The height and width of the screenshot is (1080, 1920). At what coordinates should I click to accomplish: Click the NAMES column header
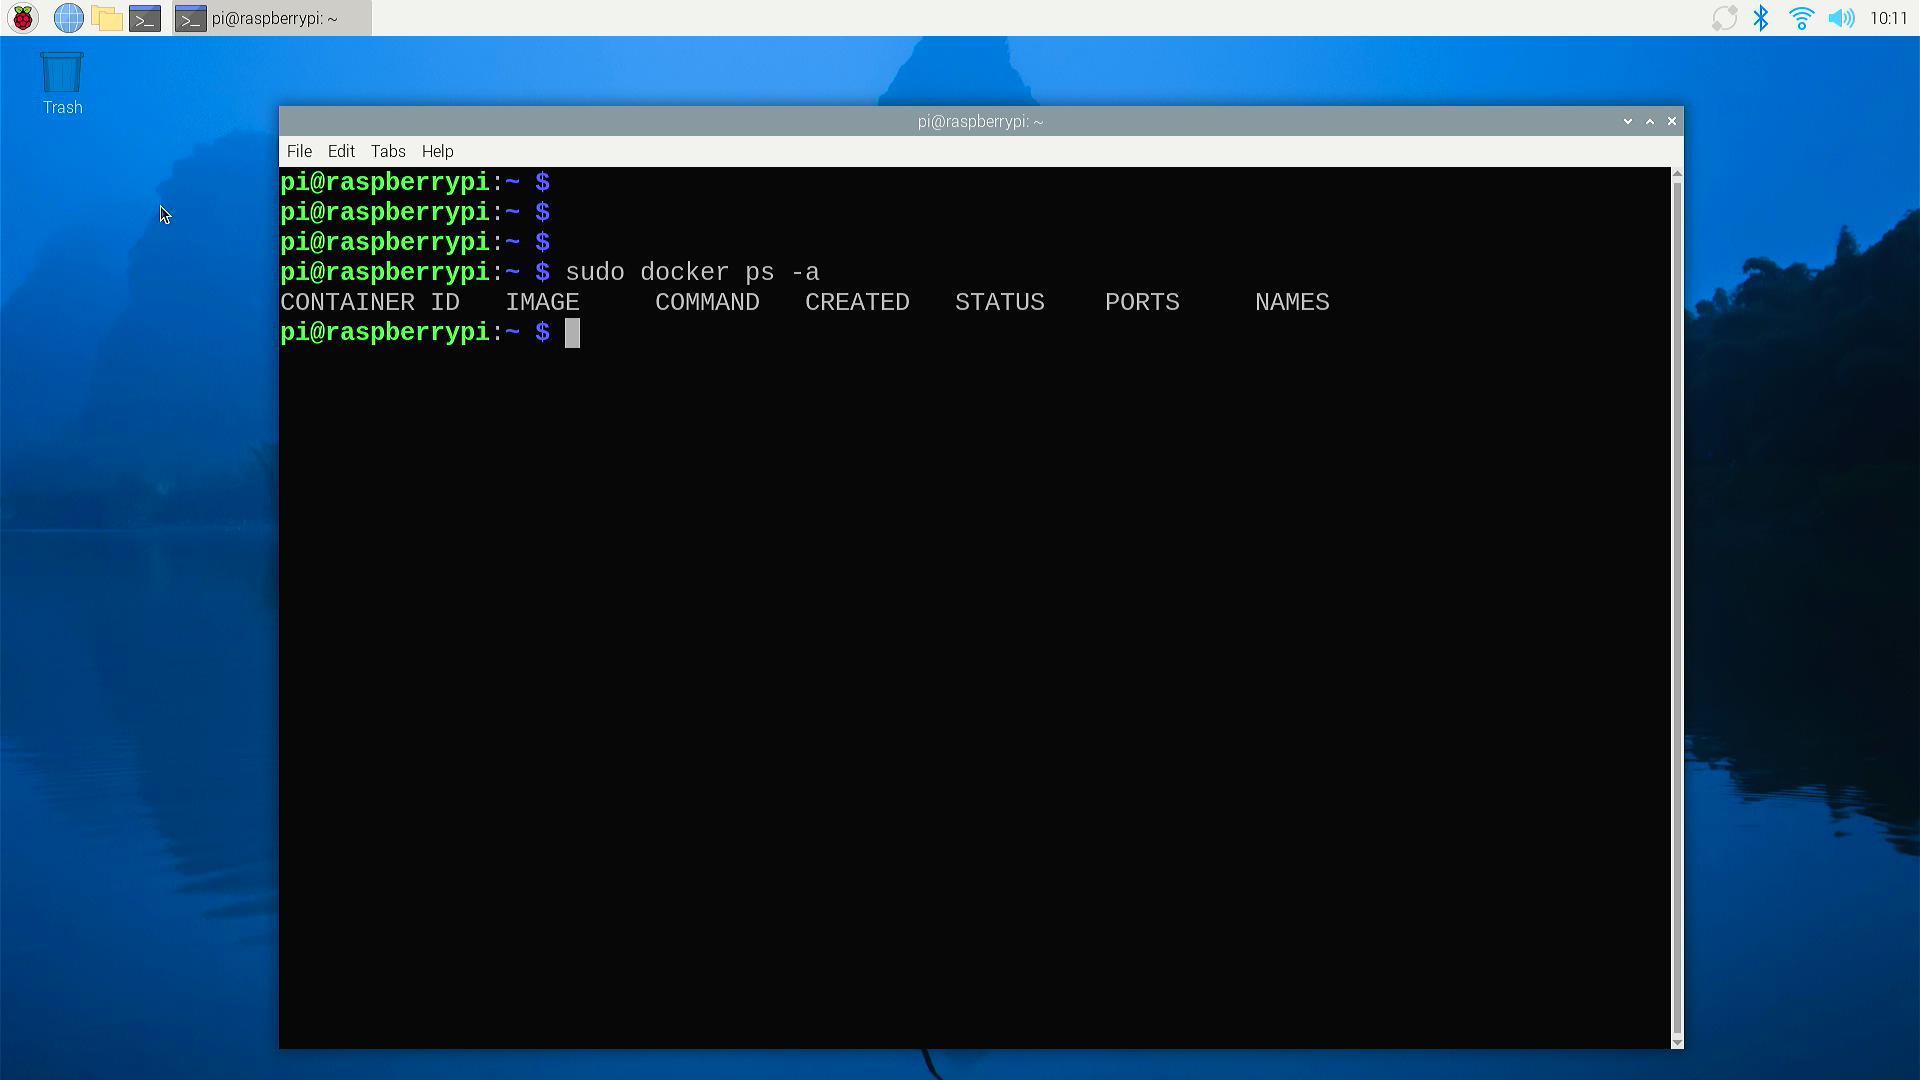[x=1292, y=302]
